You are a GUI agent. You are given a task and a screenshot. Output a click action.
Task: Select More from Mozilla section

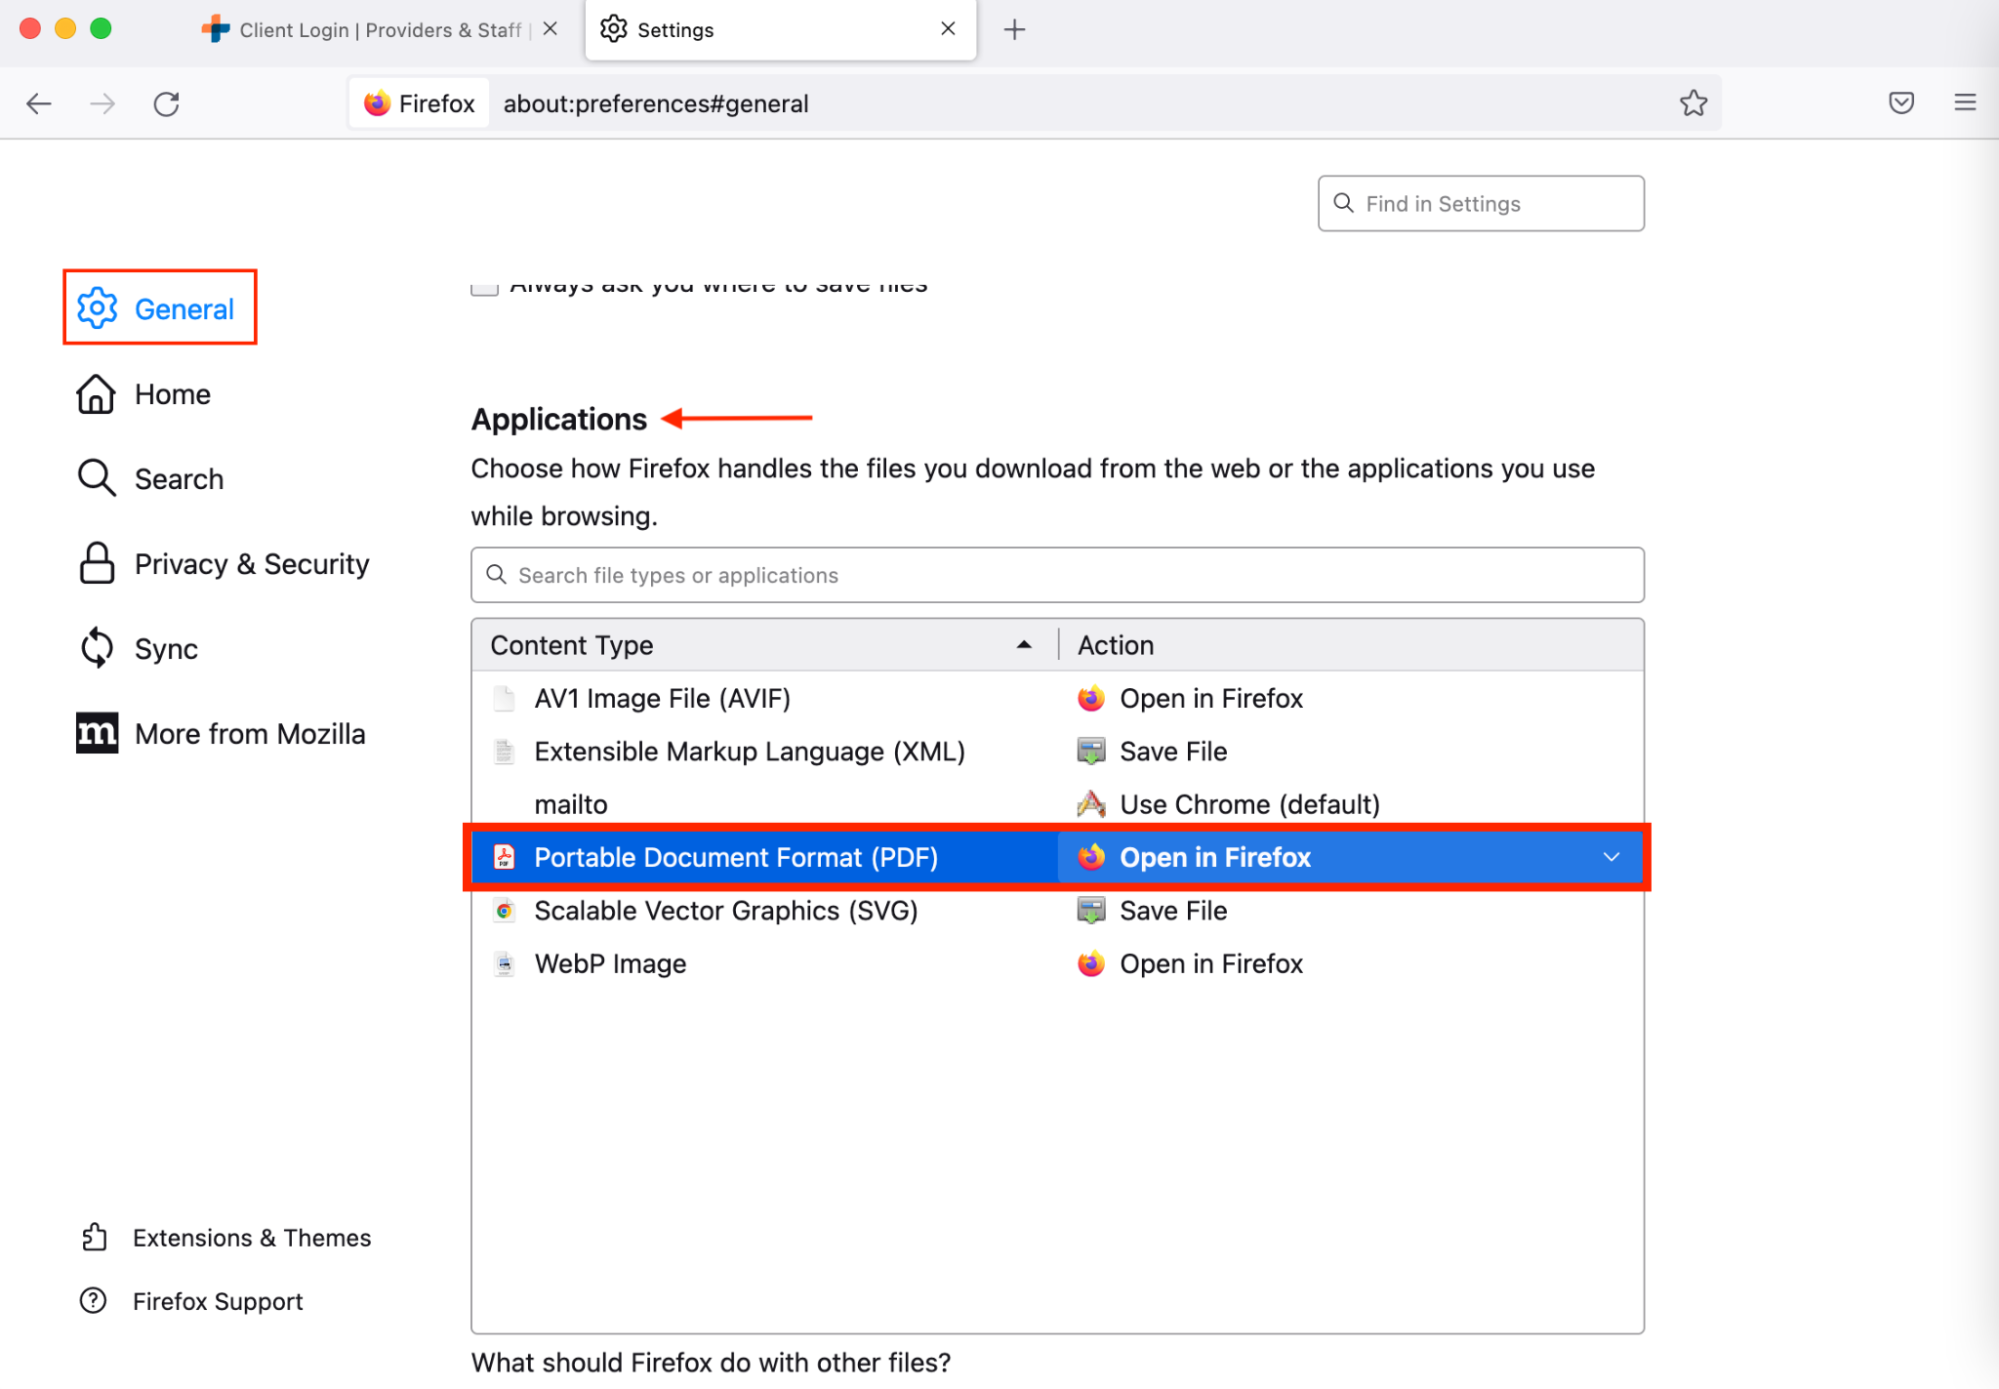coord(249,733)
